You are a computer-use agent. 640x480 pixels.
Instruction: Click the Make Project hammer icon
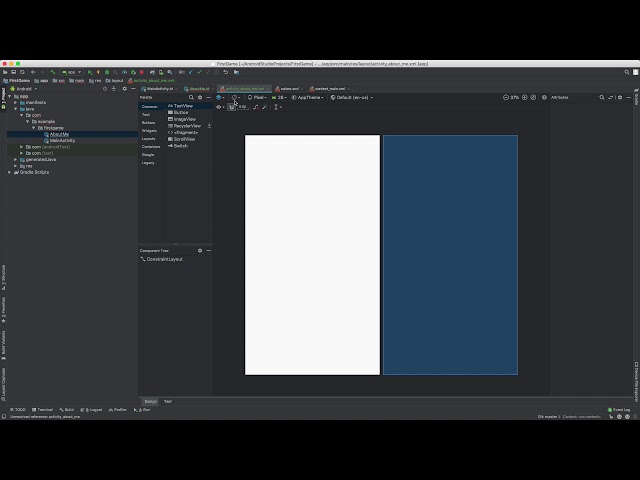coord(53,72)
